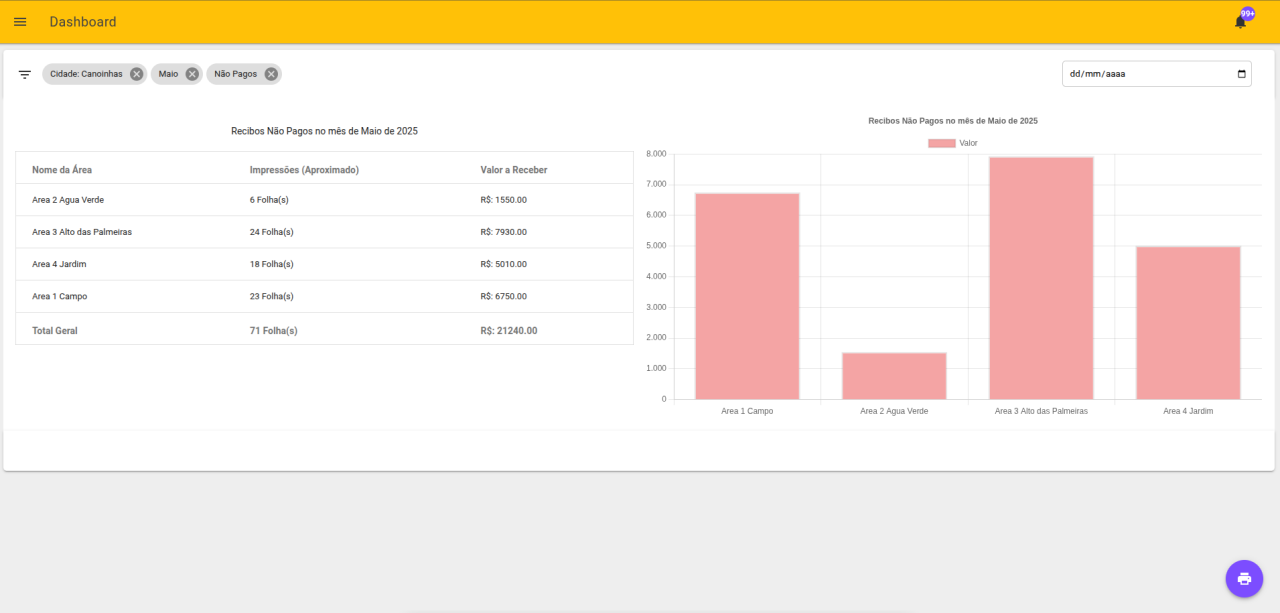Viewport: 1280px width, 613px height.
Task: Click the purple print floating button
Action: click(x=1244, y=578)
